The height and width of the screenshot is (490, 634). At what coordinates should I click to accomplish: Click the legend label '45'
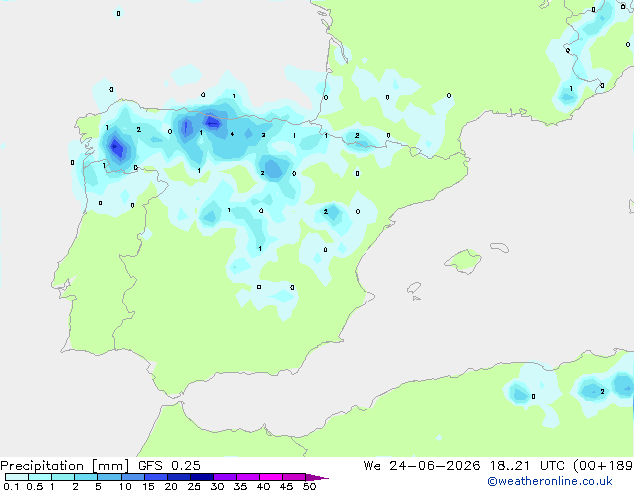pos(286,486)
